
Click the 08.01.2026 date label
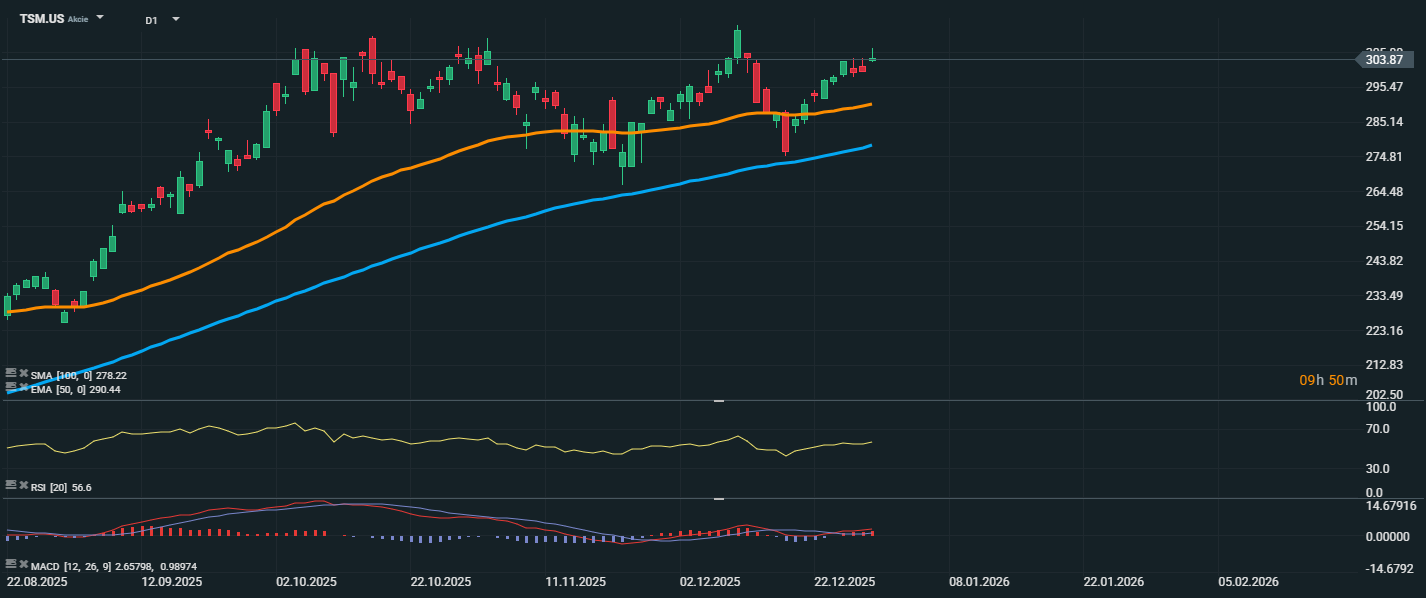[x=980, y=581]
